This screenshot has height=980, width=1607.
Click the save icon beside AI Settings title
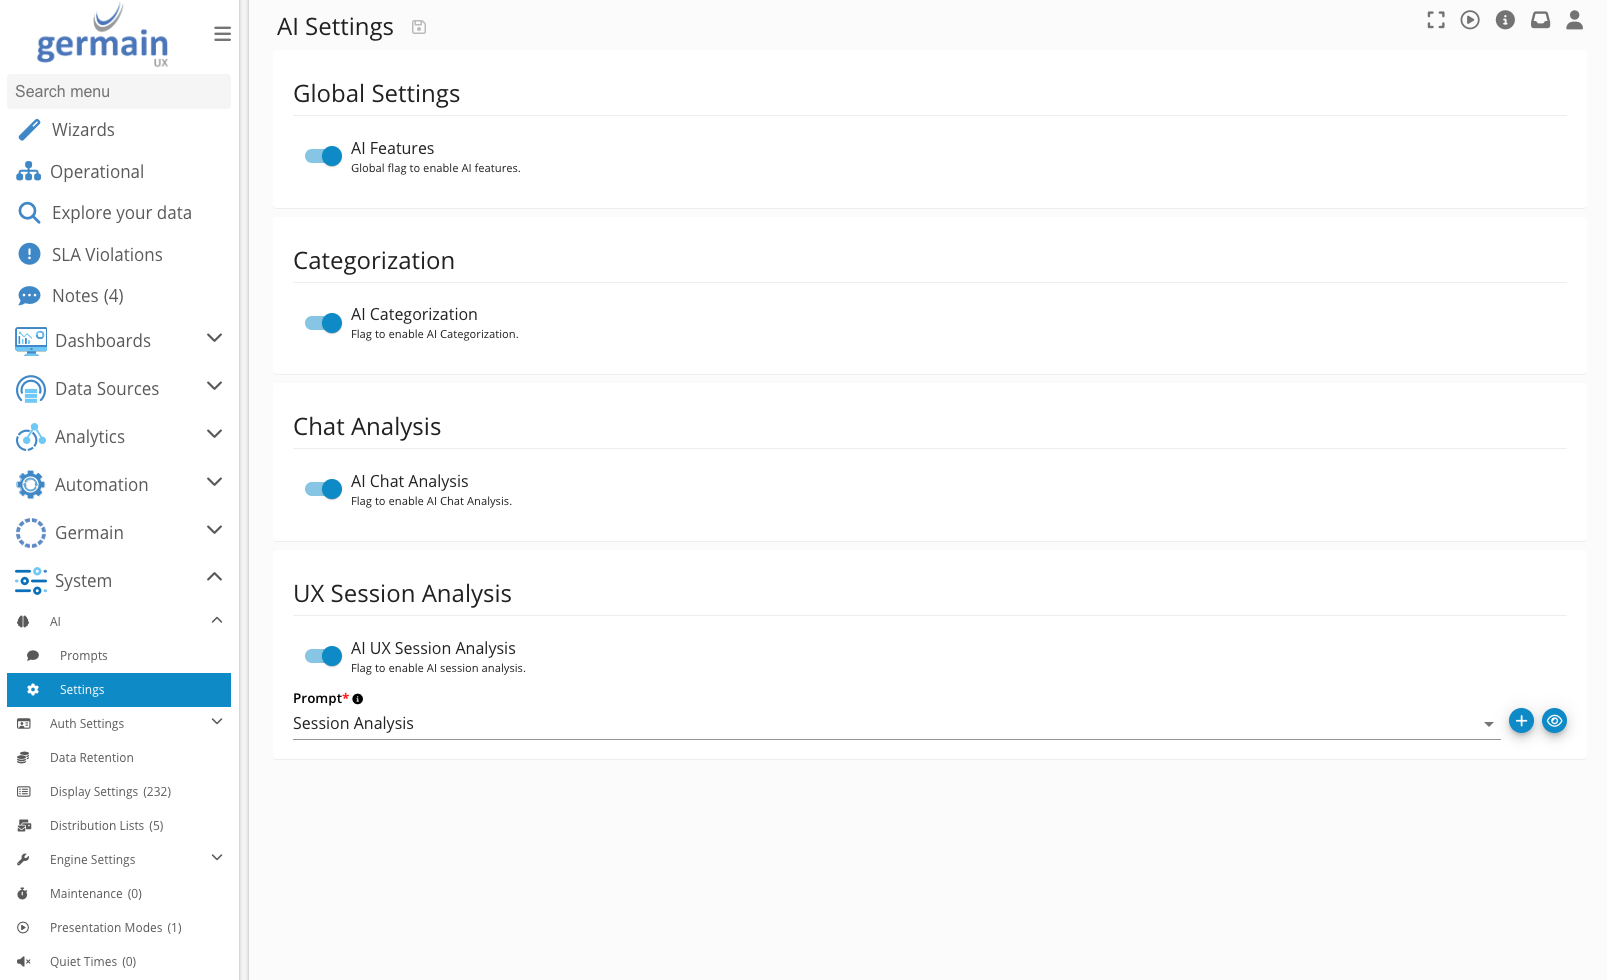tap(419, 27)
